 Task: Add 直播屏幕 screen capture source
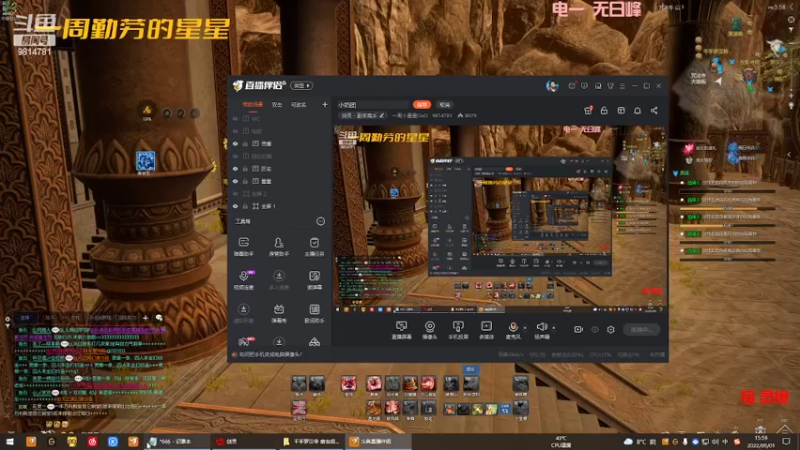(402, 330)
